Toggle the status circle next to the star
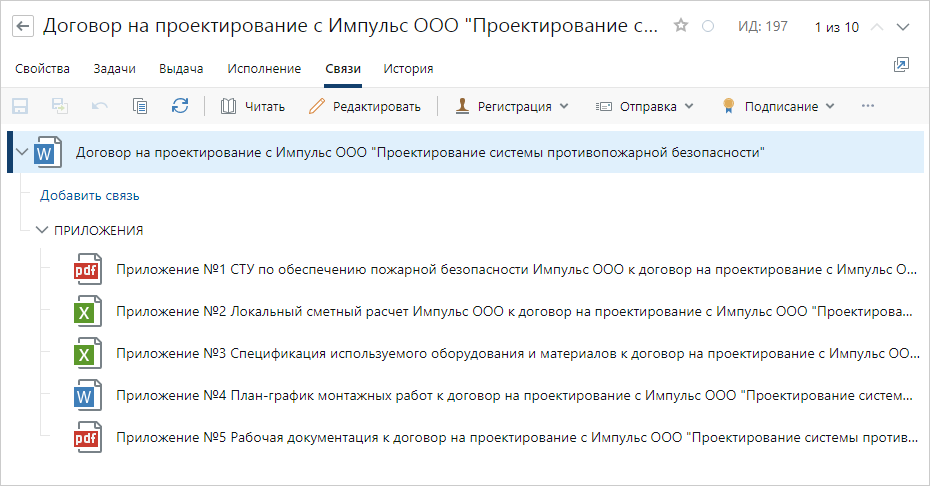This screenshot has width=930, height=486. (x=708, y=27)
